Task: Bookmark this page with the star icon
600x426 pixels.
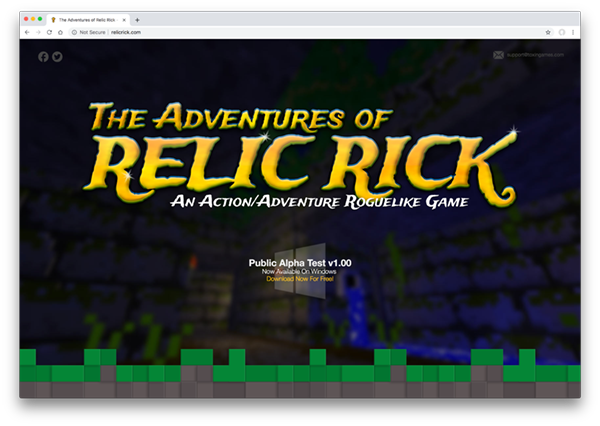Action: (548, 32)
